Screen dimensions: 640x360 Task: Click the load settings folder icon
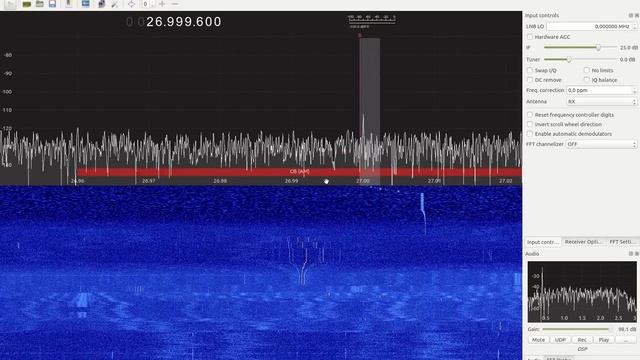[40, 4]
